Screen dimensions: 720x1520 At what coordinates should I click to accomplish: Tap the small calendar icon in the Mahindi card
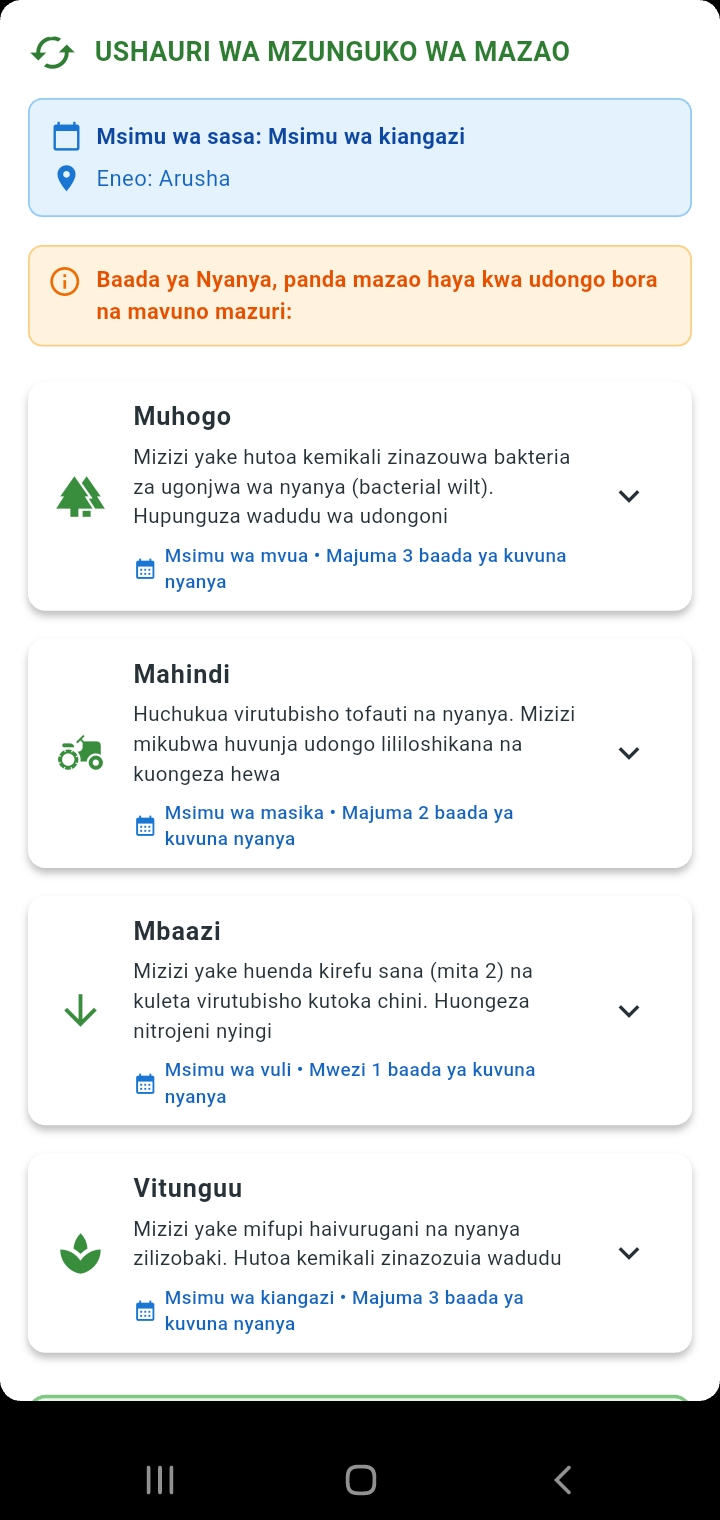tap(145, 826)
